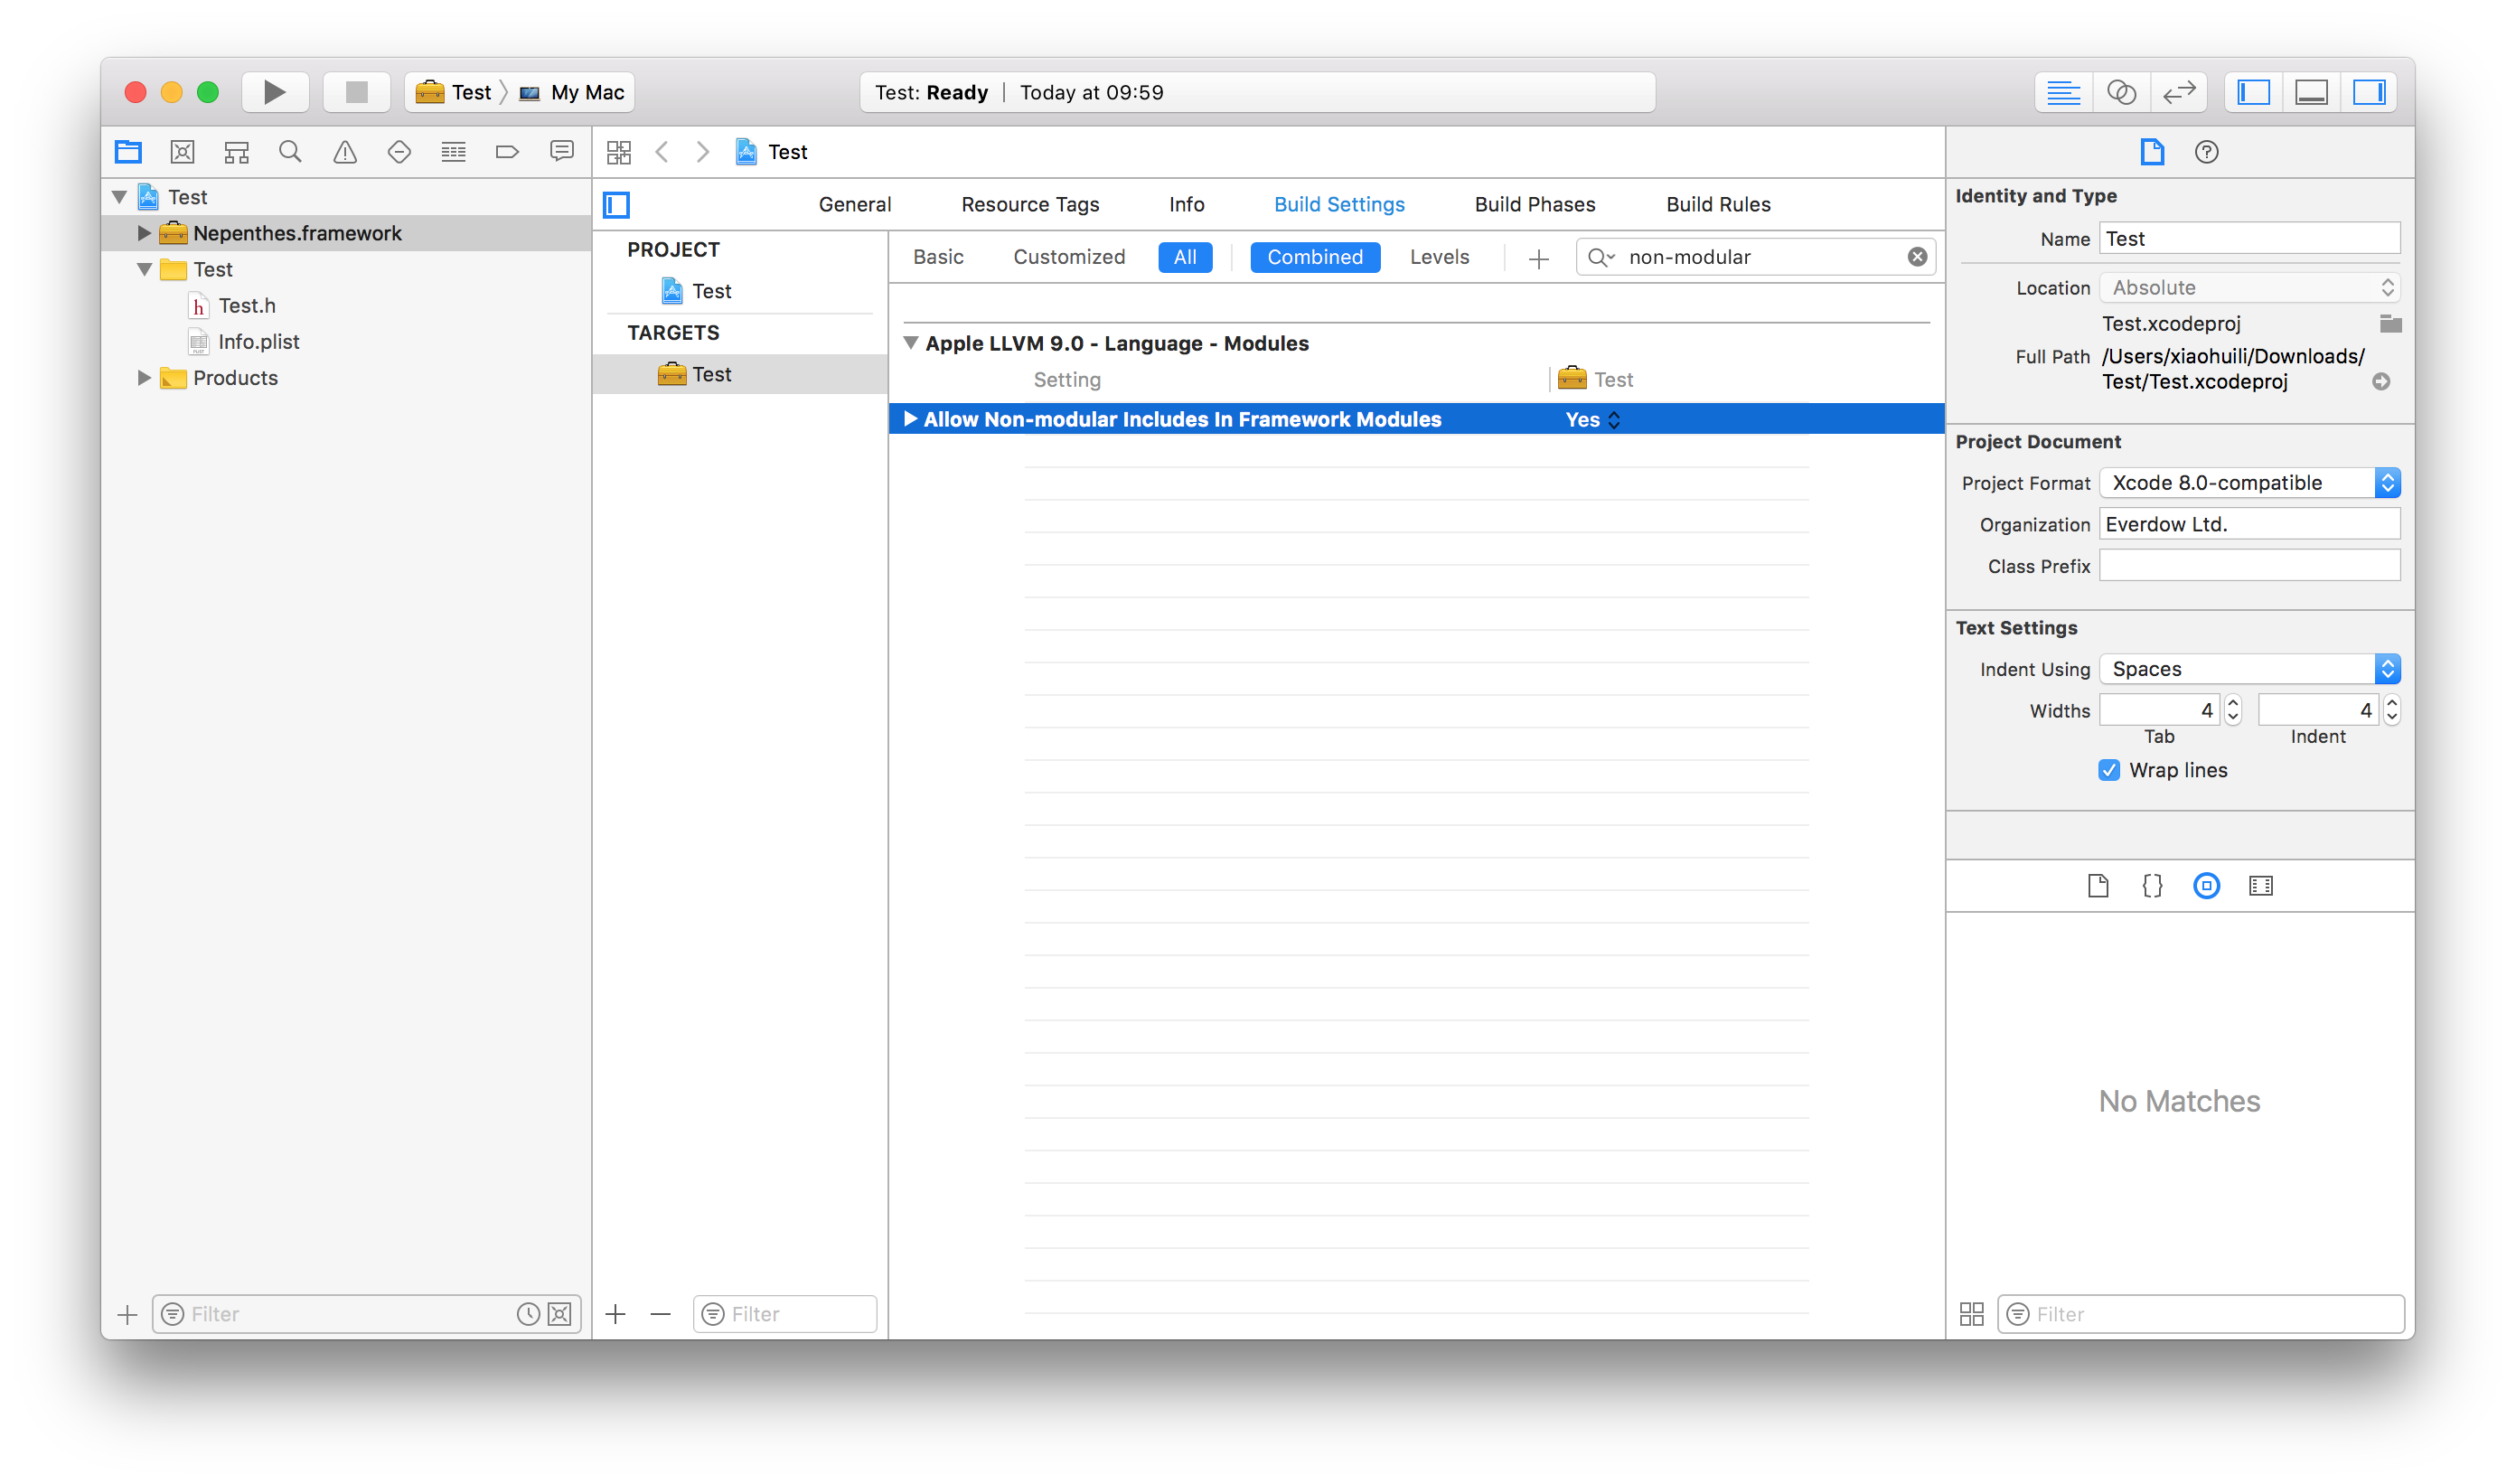Show the Version editor

(x=2179, y=93)
